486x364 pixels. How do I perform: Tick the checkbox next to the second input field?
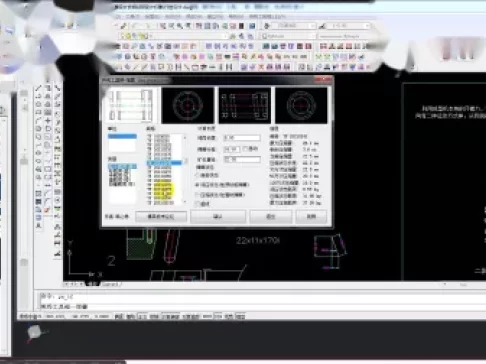pyautogui.click(x=246, y=149)
